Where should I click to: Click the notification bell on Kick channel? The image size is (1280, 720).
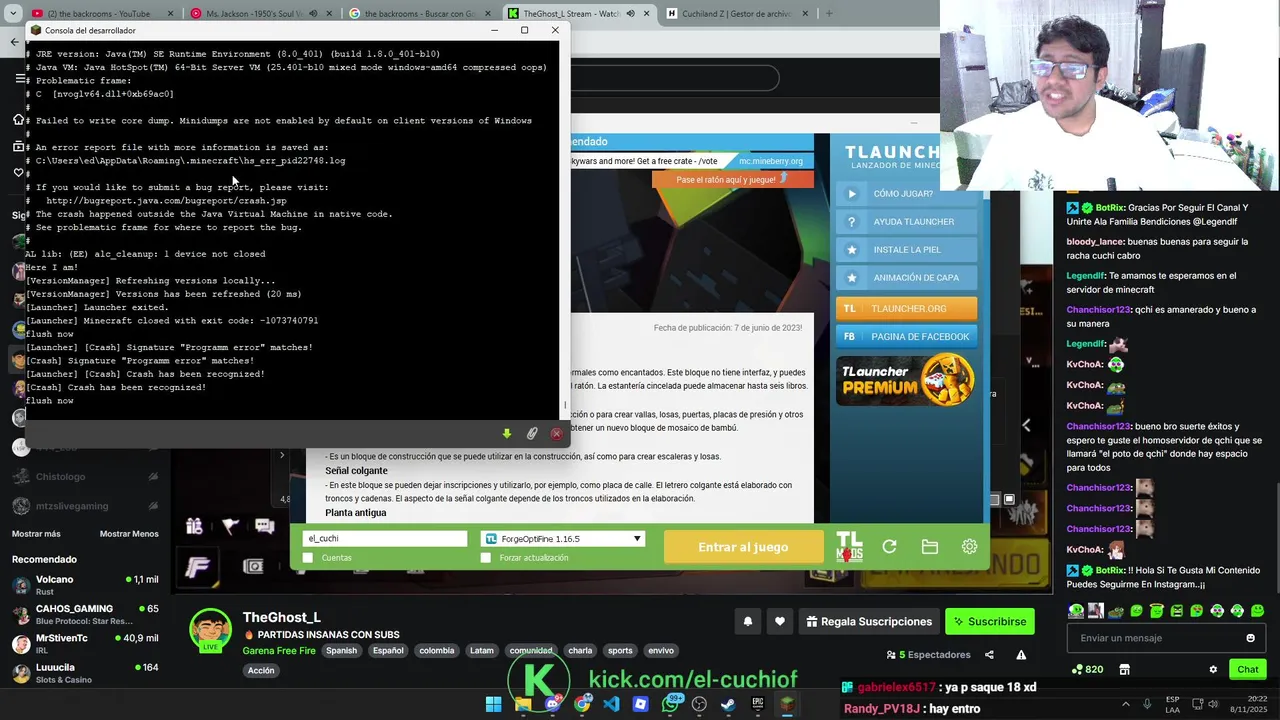pyautogui.click(x=748, y=621)
